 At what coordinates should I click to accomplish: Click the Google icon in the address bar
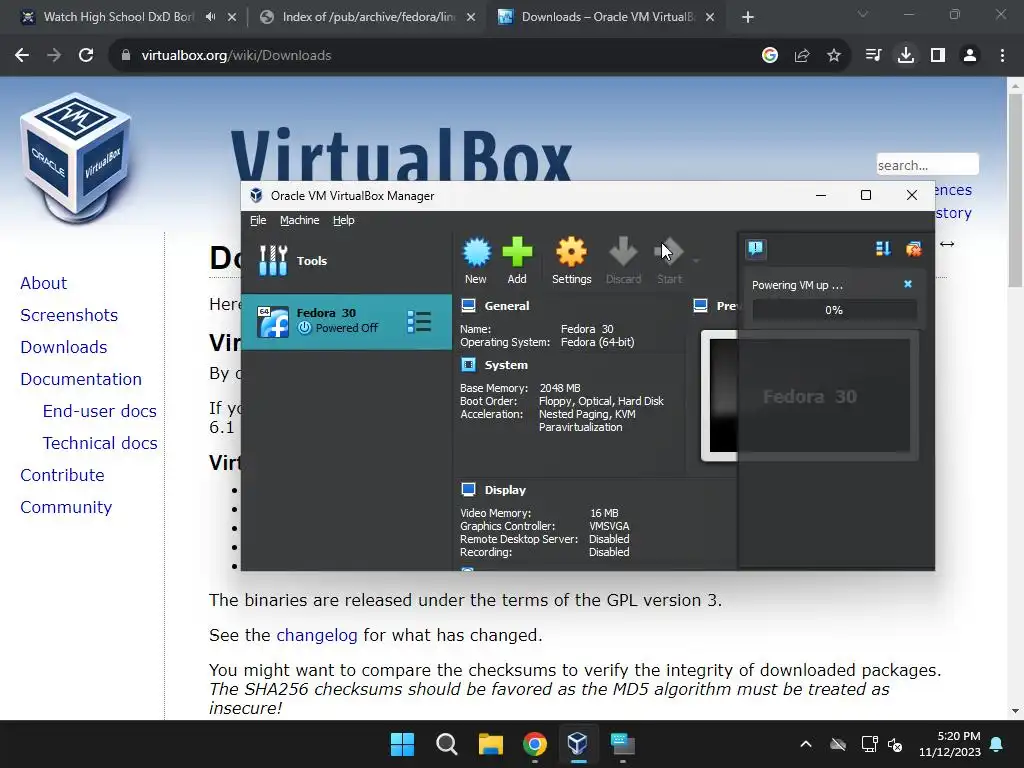770,56
